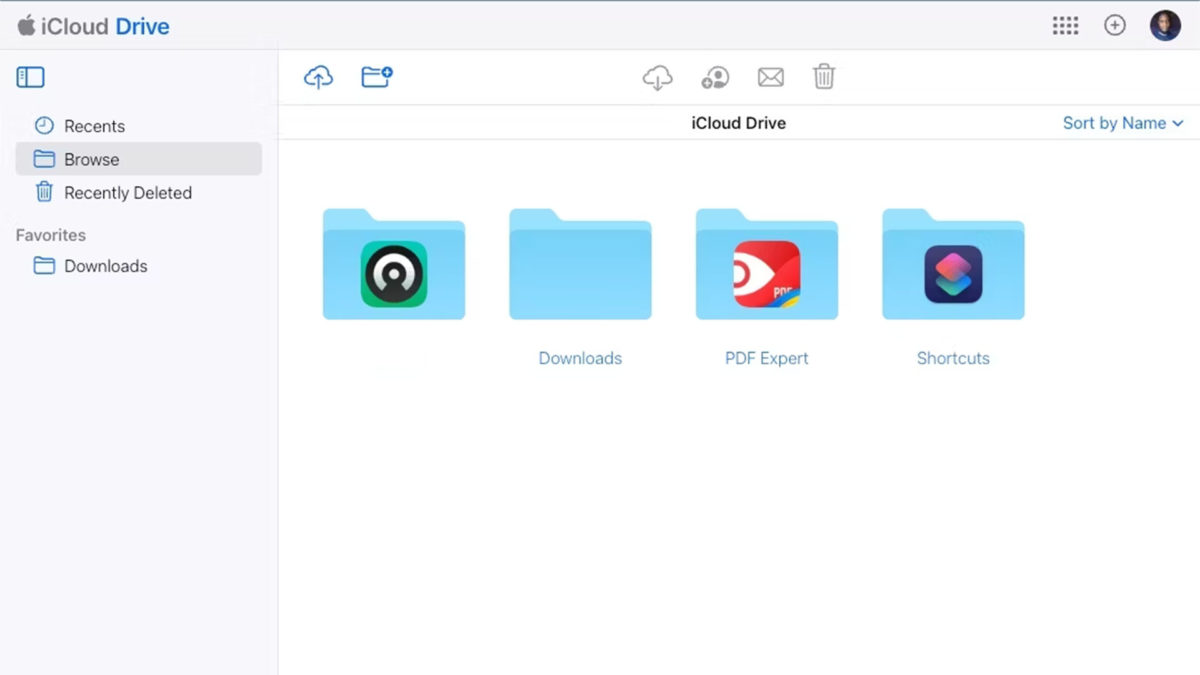Open the PDF Expert folder
1200x675 pixels.
[766, 264]
